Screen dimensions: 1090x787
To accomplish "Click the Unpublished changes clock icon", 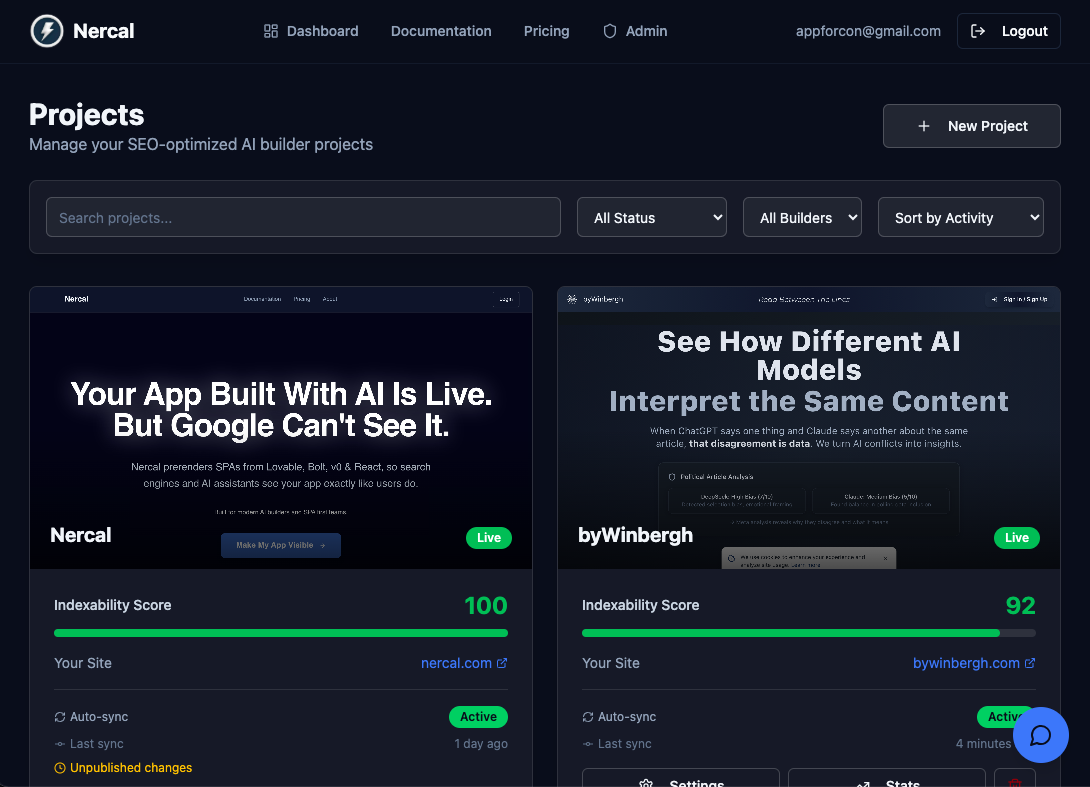I will (x=60, y=768).
